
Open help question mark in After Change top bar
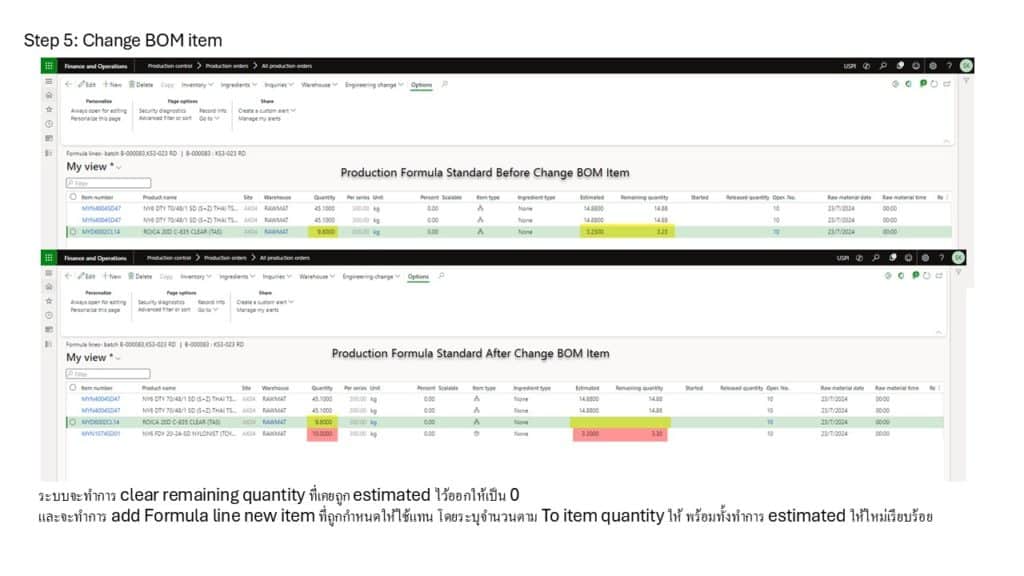pyautogui.click(x=941, y=257)
